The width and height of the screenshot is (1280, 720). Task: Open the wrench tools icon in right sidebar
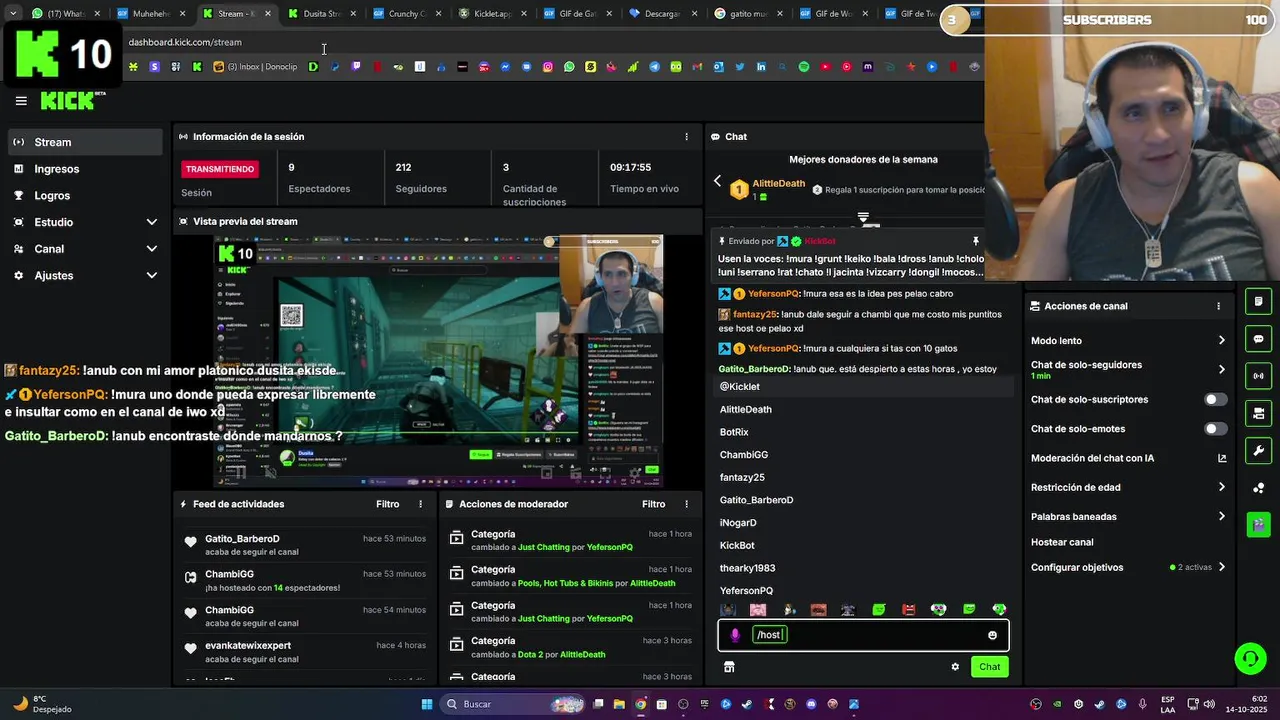coord(1259,450)
